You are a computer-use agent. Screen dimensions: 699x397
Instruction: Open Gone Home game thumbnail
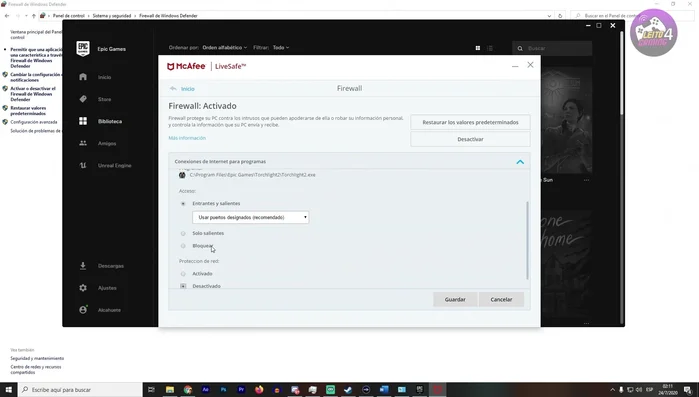pos(566,263)
